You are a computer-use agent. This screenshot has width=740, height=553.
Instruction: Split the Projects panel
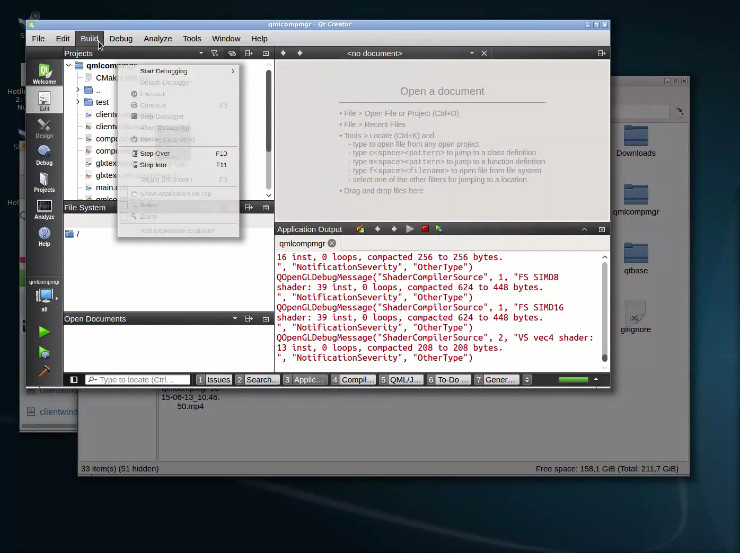(x=249, y=53)
